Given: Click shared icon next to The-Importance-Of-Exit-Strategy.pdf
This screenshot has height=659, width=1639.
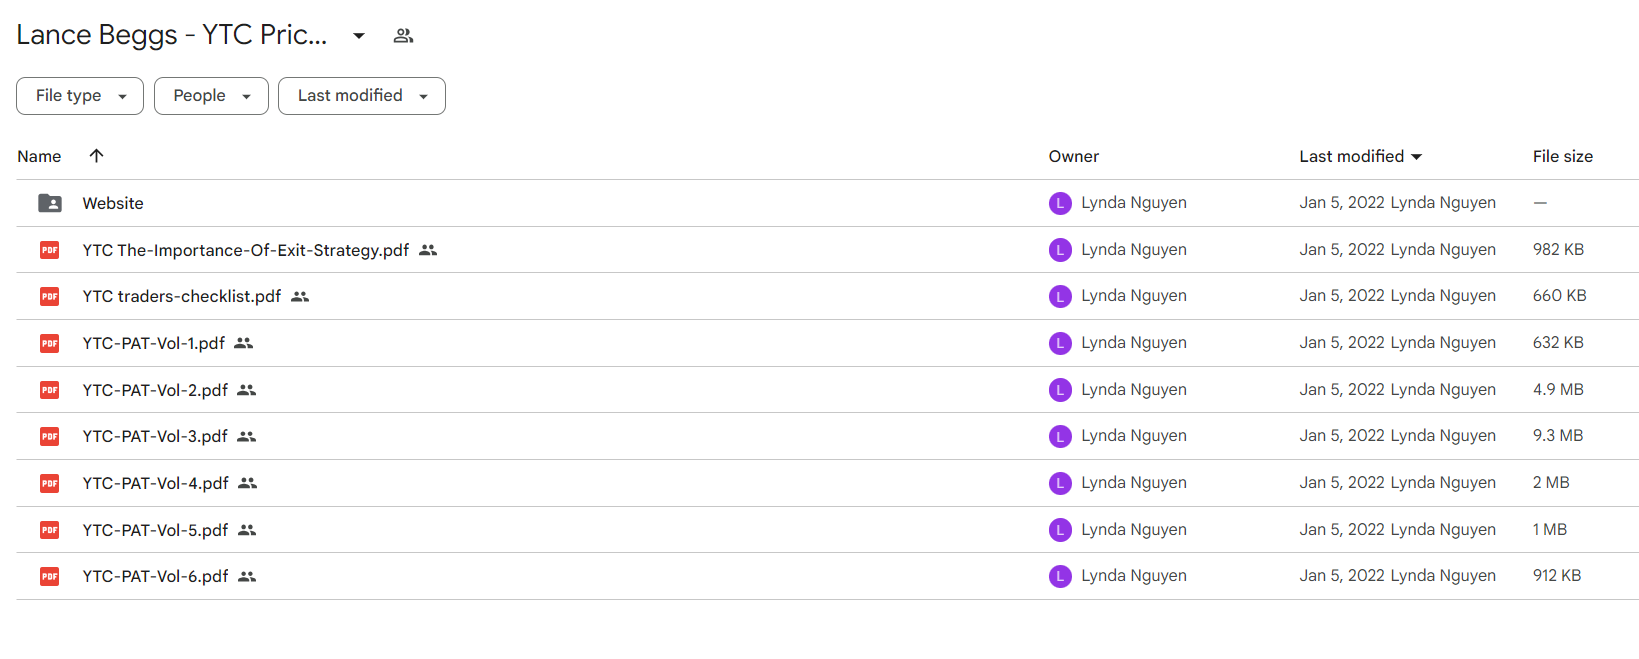Looking at the screenshot, I should pos(428,250).
